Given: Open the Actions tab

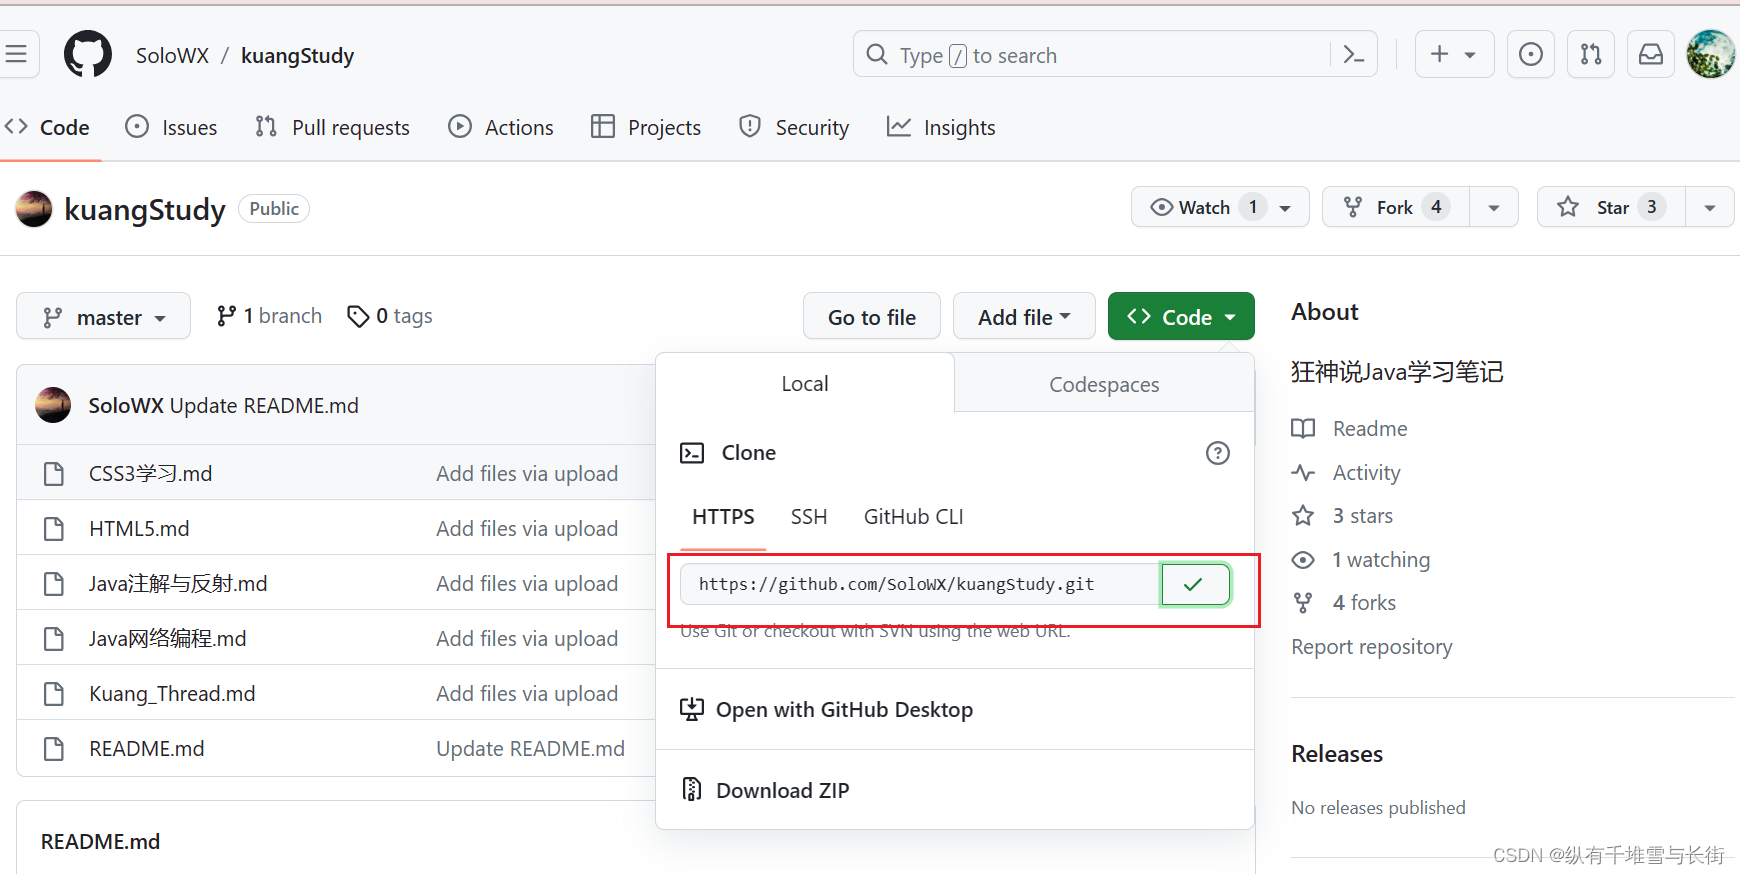Looking at the screenshot, I should [501, 128].
